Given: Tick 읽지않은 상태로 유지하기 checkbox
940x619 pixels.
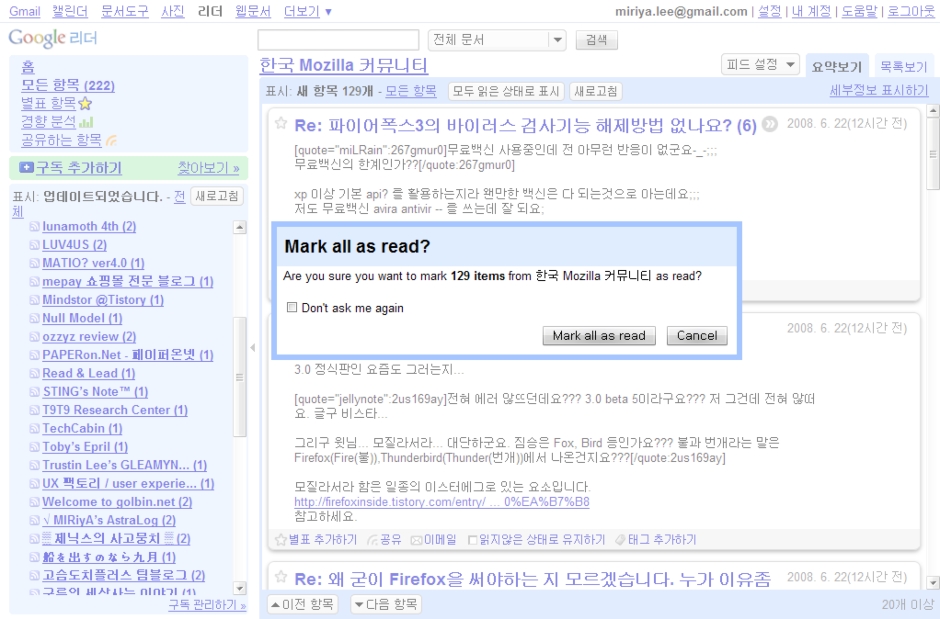Looking at the screenshot, I should pos(472,541).
